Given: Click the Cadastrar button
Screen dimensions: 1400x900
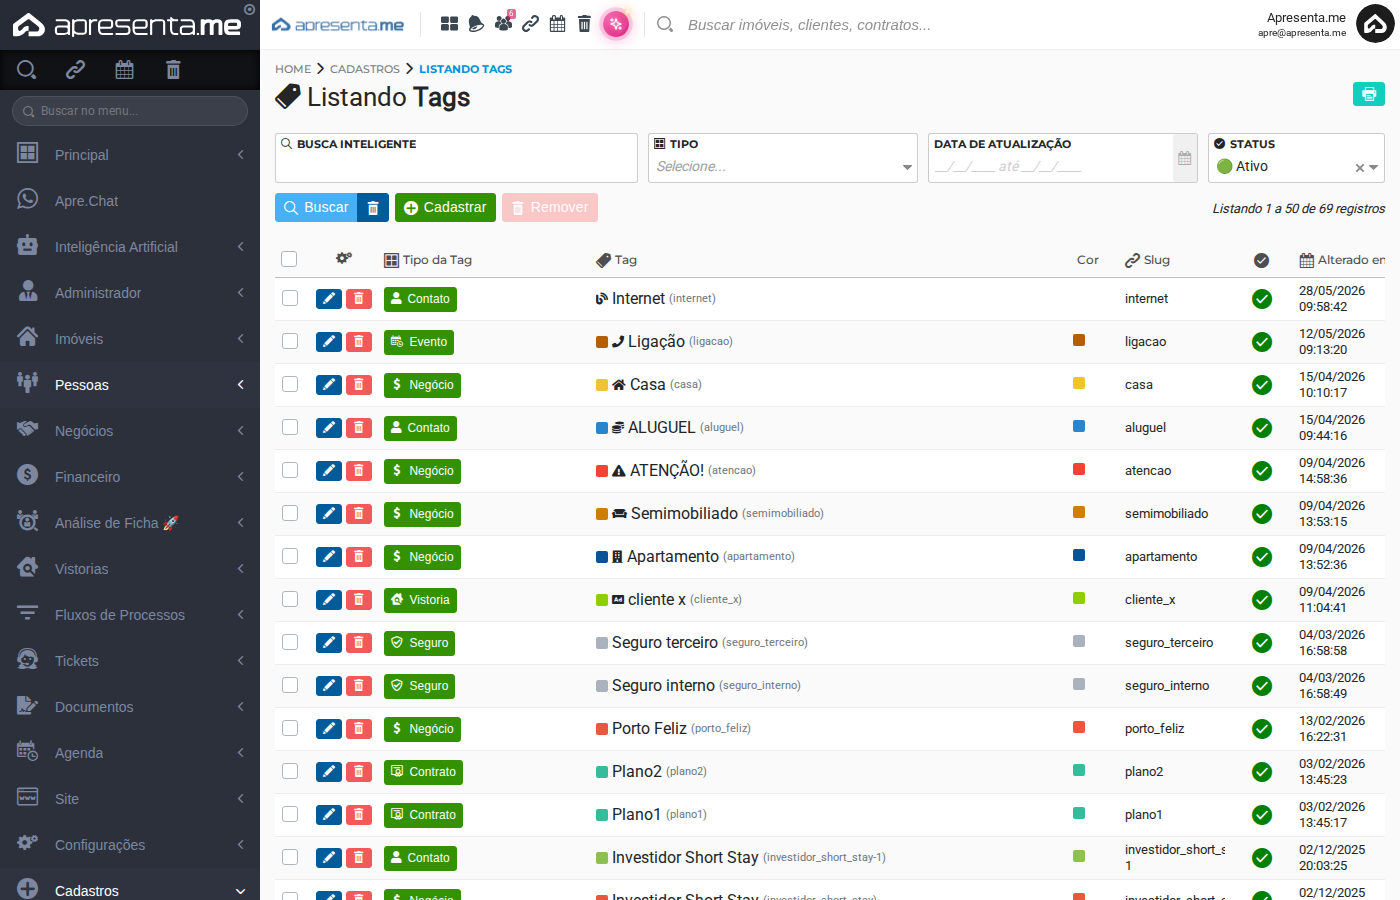Looking at the screenshot, I should coord(446,208).
